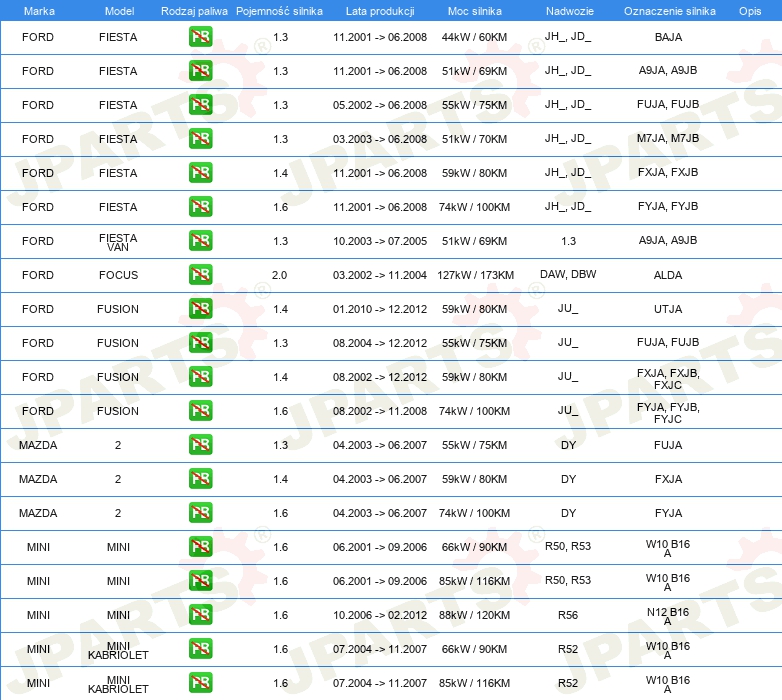
Task: Click fuel icon in Mini 85kW/116KM R50 row
Action: (200, 580)
